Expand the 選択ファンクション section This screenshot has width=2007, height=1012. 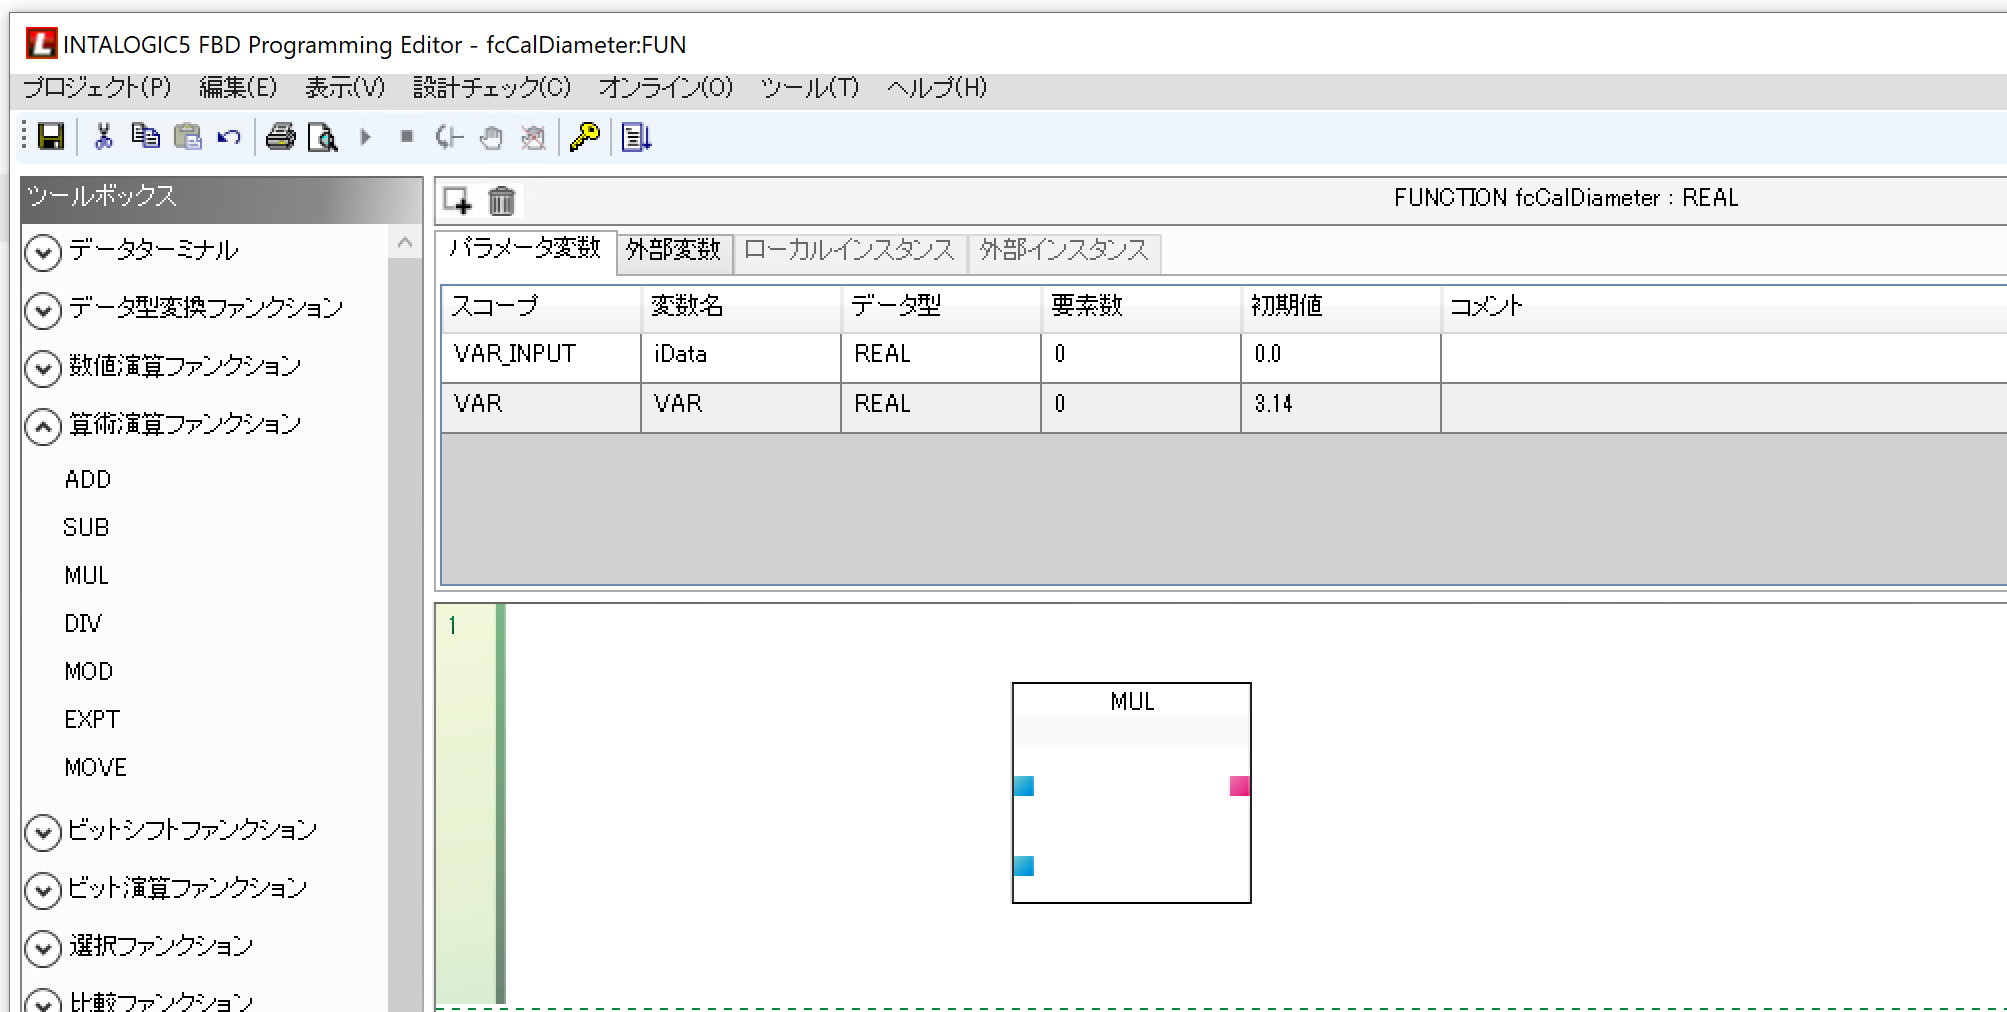click(43, 948)
